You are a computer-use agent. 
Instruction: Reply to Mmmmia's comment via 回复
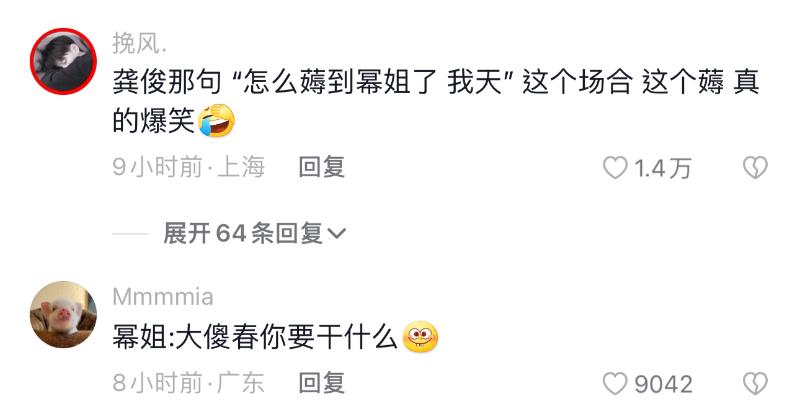321,383
